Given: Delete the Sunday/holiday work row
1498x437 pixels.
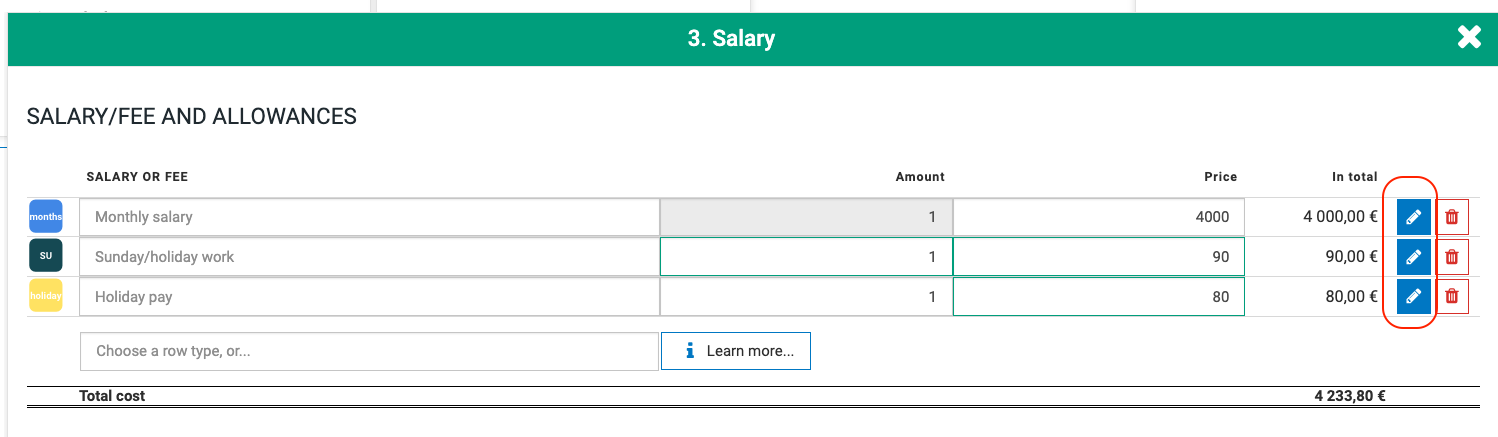Looking at the screenshot, I should tap(1452, 257).
